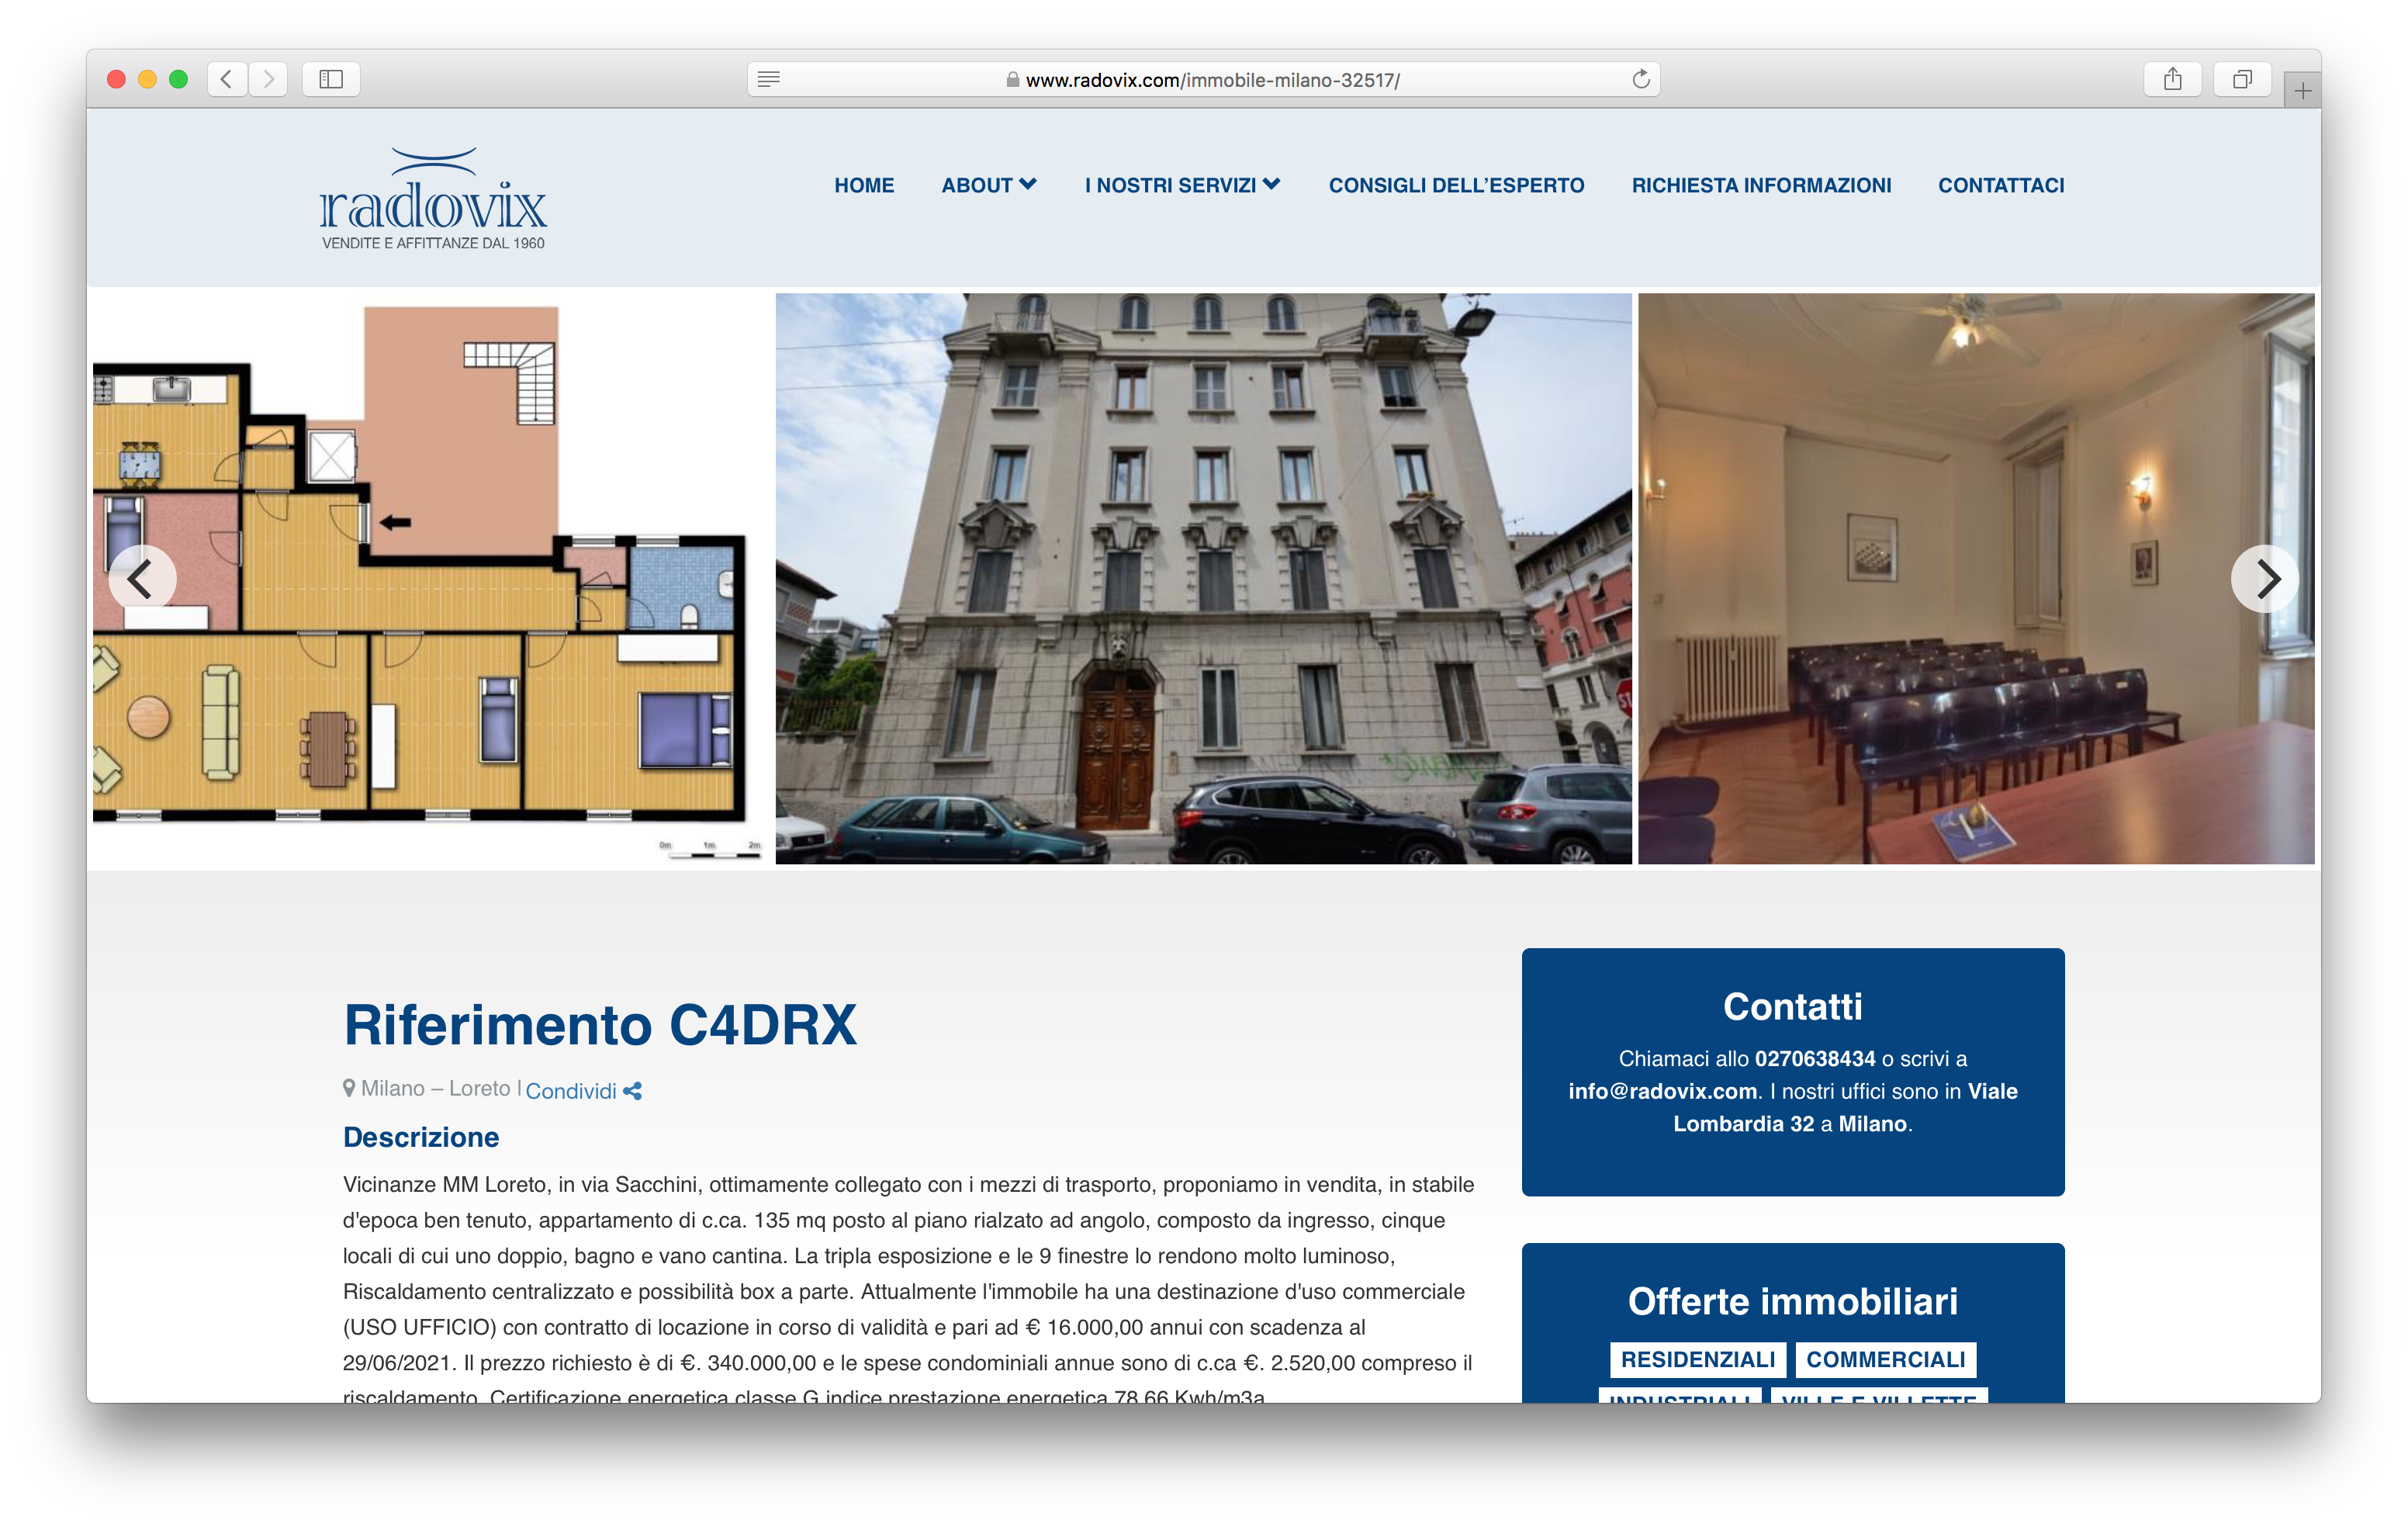Screen dimensions: 2408x1527
Task: Open RICHIESTA INFORMAZIONI page
Action: (1761, 185)
